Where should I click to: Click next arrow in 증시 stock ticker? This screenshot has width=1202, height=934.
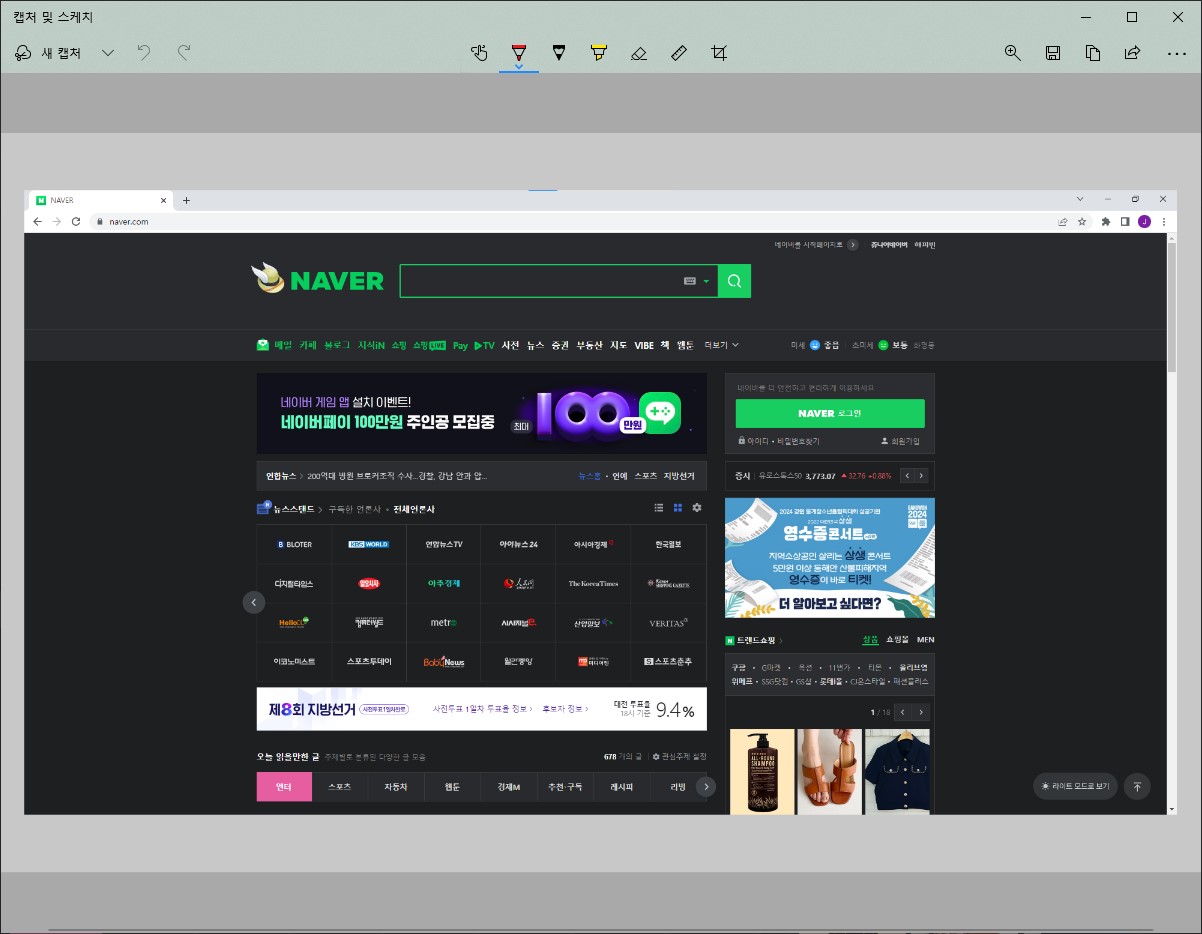pos(922,476)
